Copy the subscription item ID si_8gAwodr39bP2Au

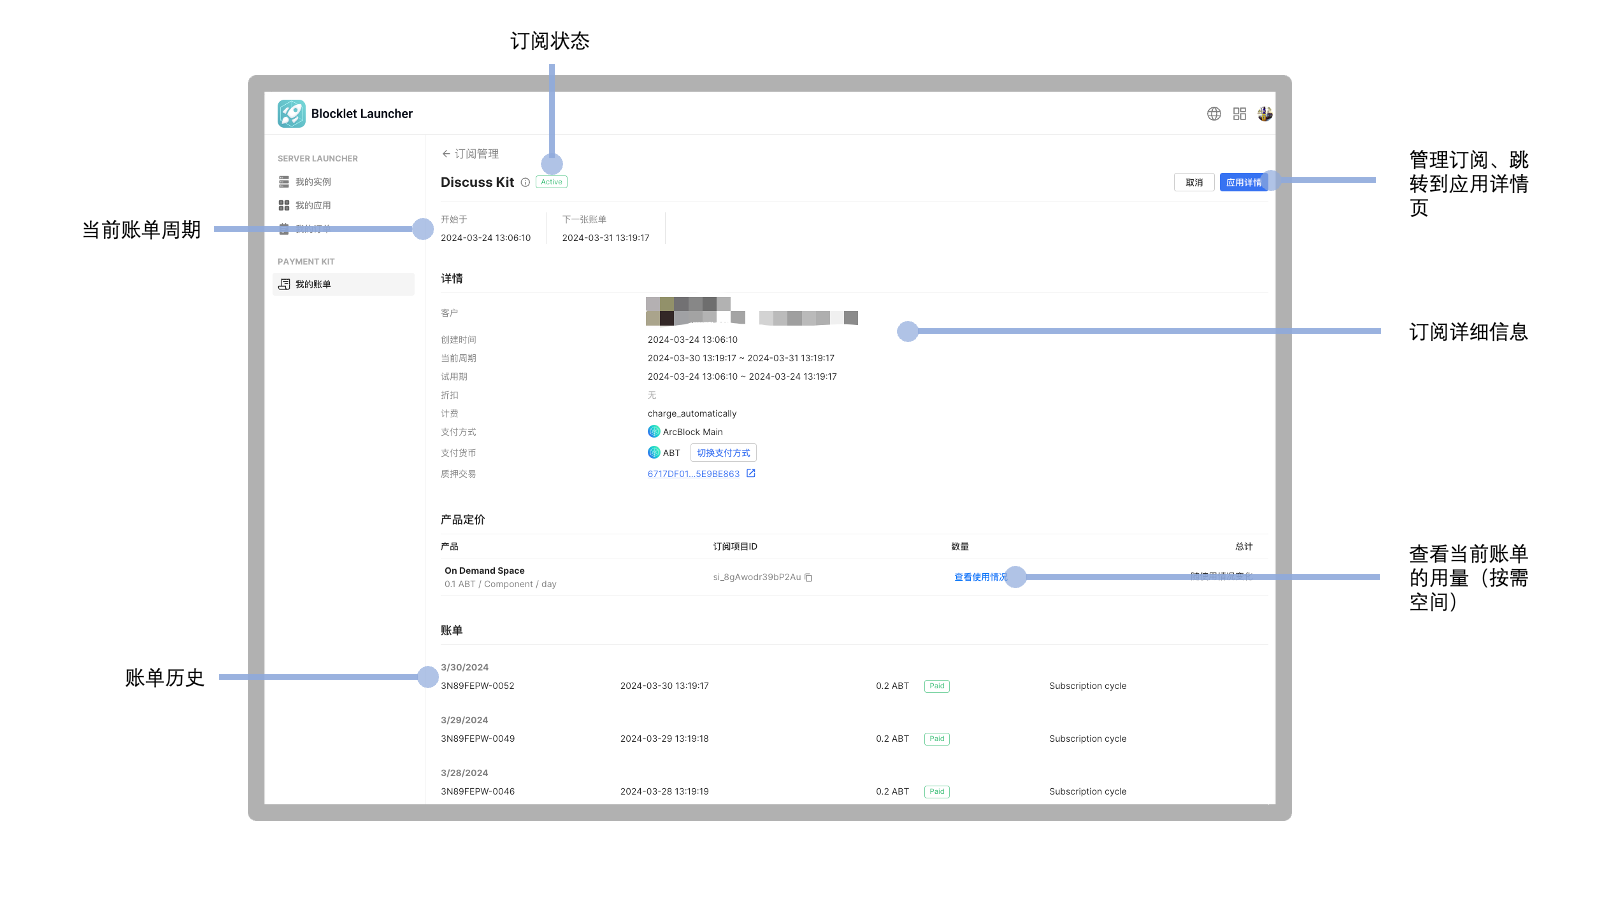point(809,578)
